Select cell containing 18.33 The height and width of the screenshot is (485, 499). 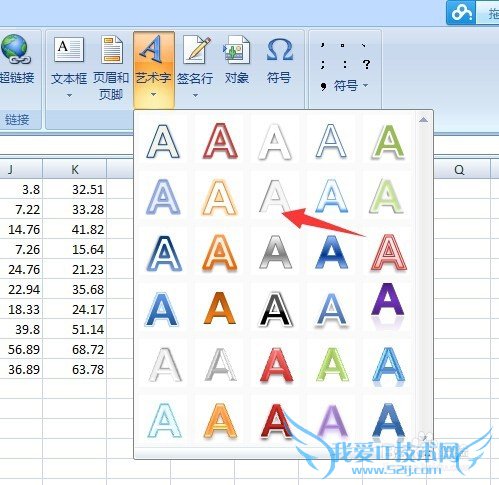point(21,310)
